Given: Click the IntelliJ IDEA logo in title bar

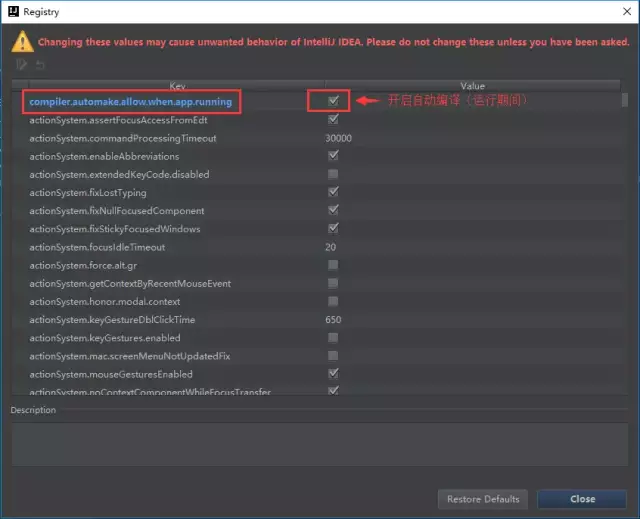Looking at the screenshot, I should 13,11.
